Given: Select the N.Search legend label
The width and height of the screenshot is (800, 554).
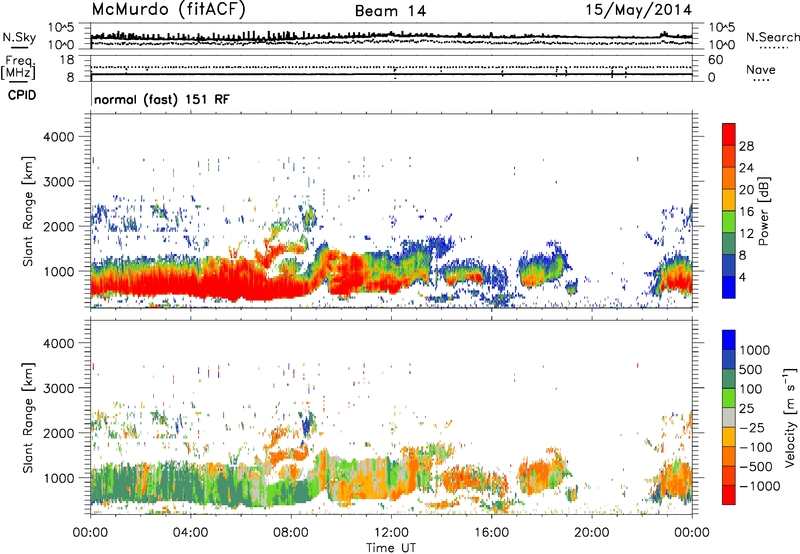Looking at the screenshot, I should tap(772, 37).
